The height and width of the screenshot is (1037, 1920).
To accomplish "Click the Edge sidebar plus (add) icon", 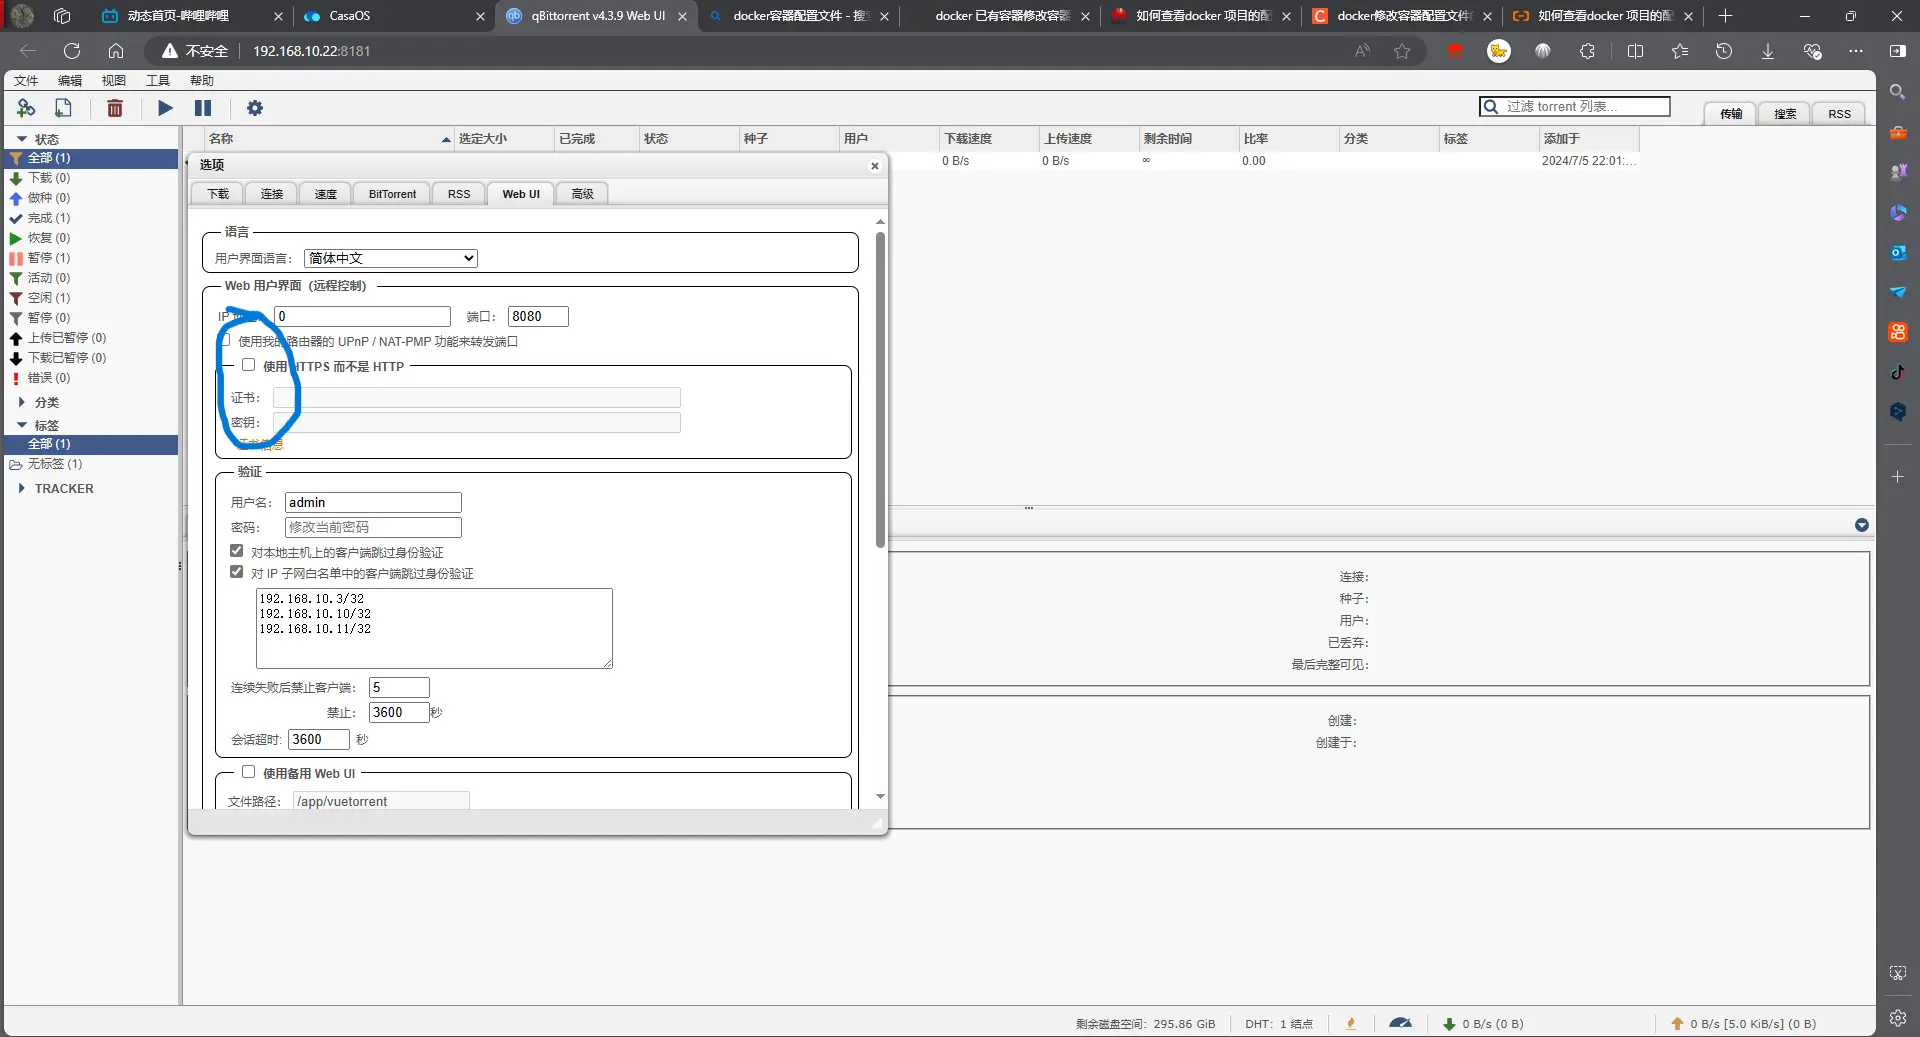I will click(1898, 477).
